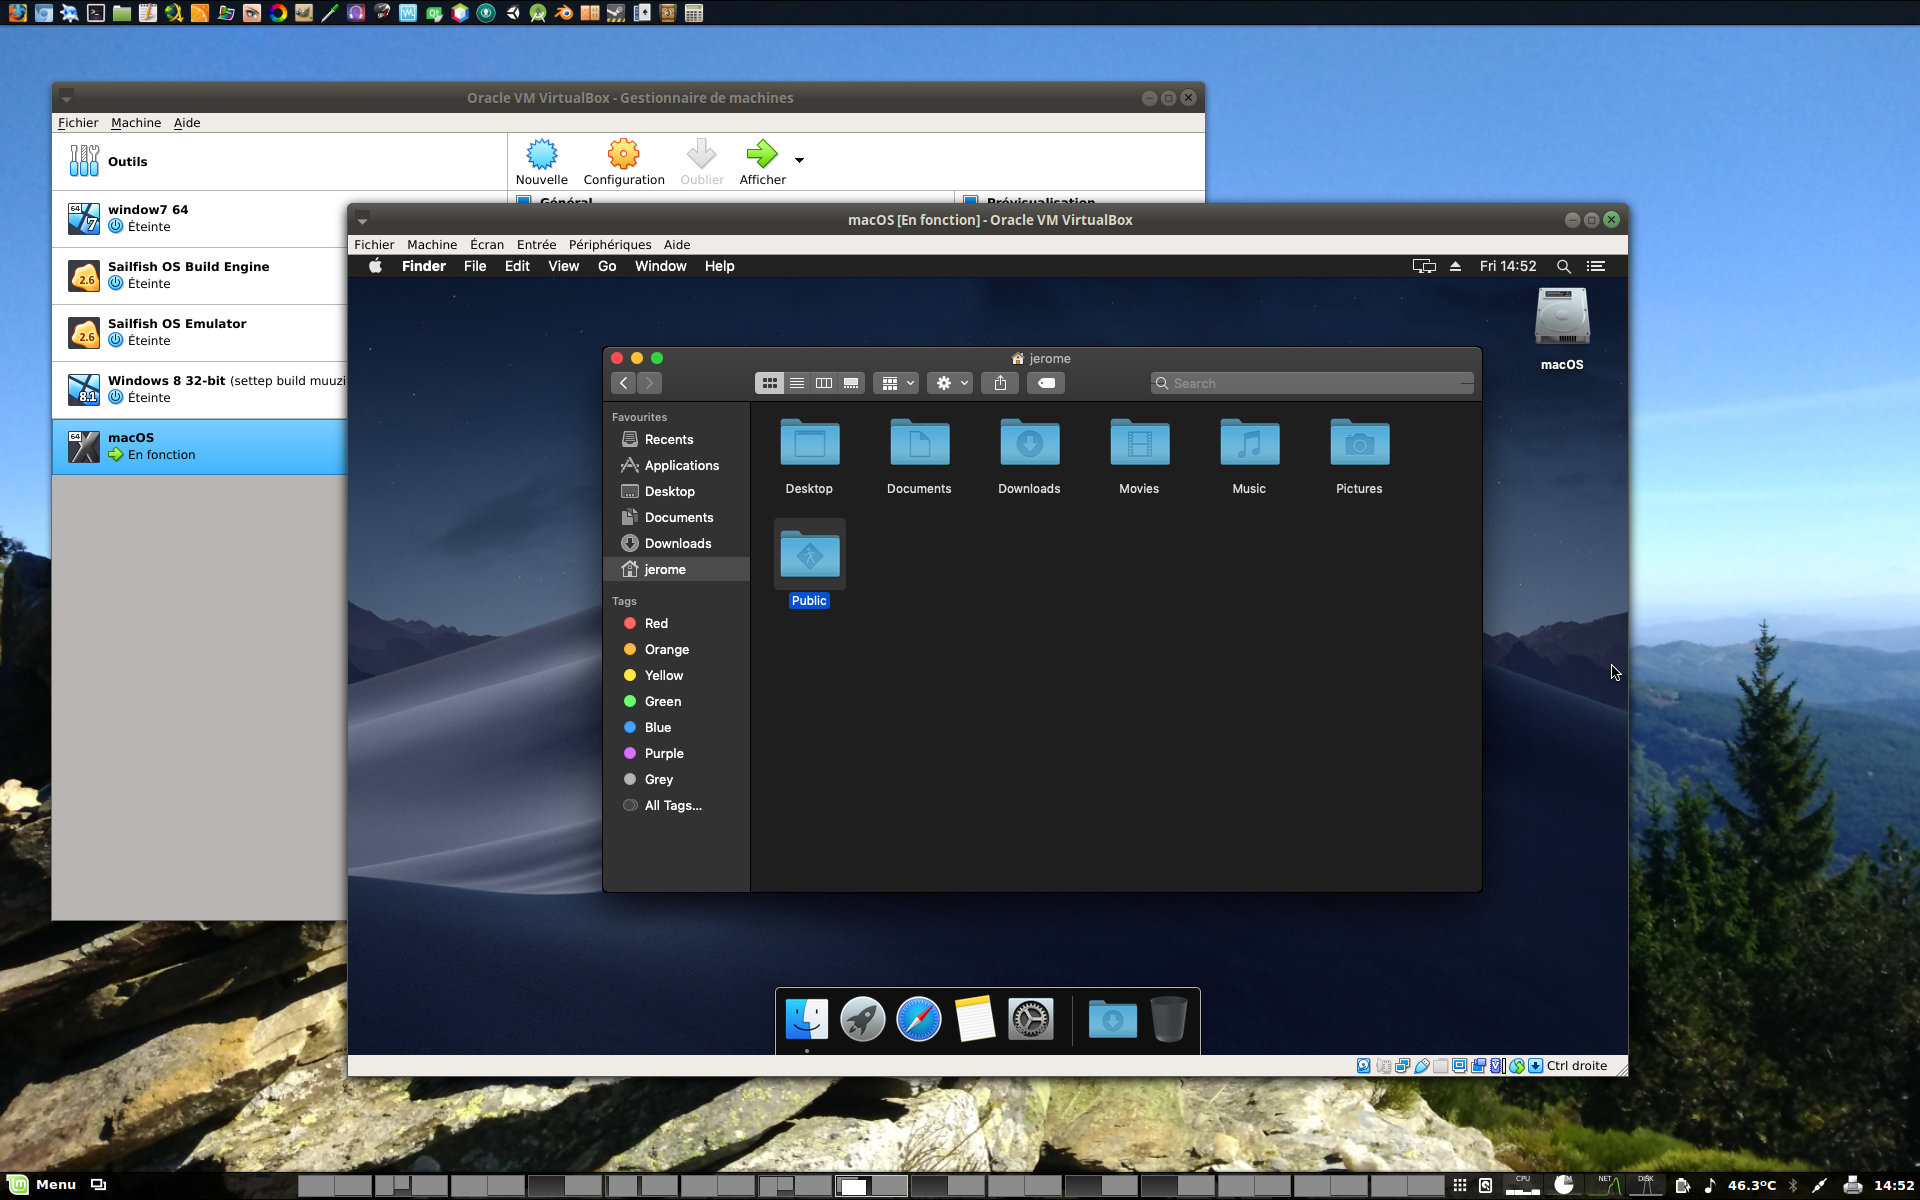Select the icon view toggle in Finder toolbar
This screenshot has height=1200, width=1920.
coord(770,383)
